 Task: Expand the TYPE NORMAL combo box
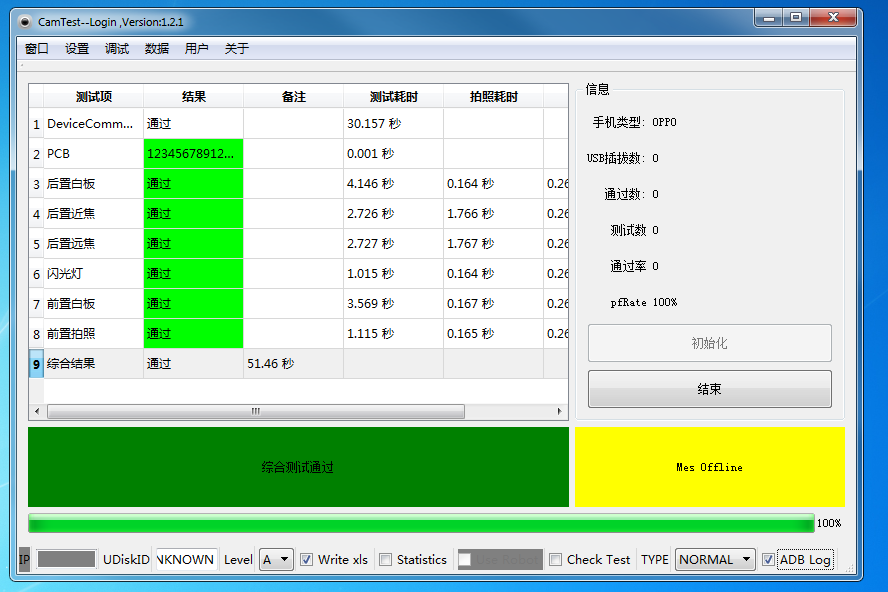[x=715, y=560]
